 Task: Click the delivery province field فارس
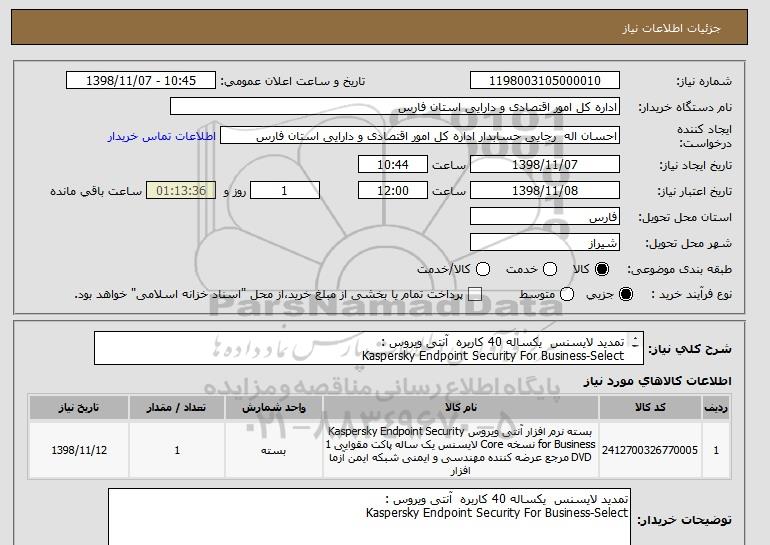545,217
